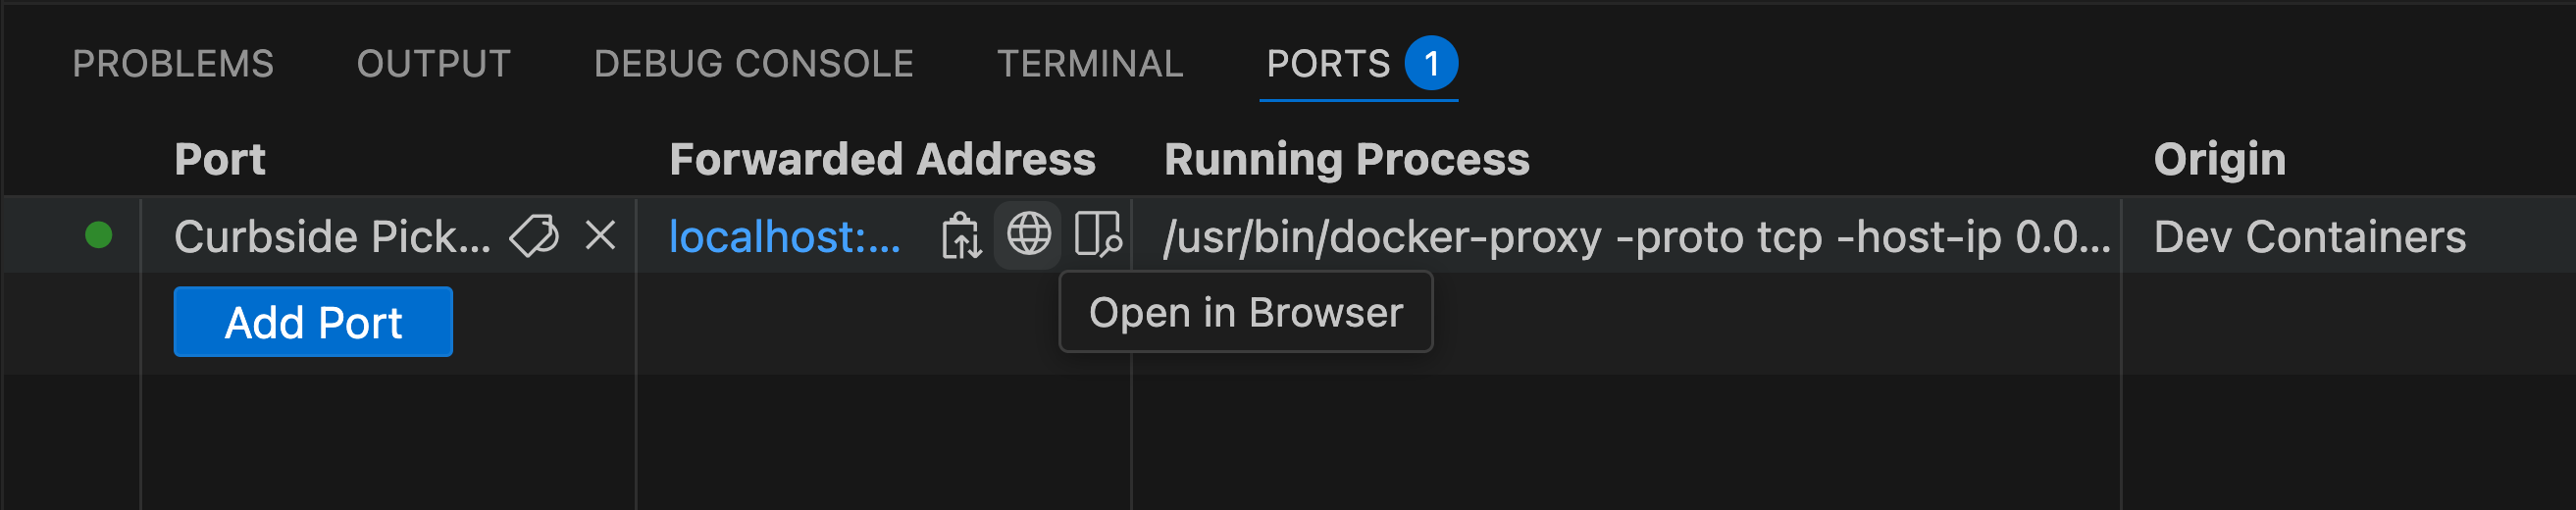Select the PORTS tab
Viewport: 2576px width, 510px height.
1328,64
